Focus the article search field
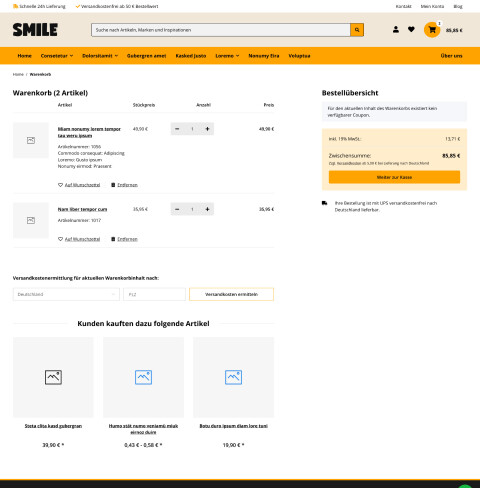The height and width of the screenshot is (488, 480). (221, 30)
